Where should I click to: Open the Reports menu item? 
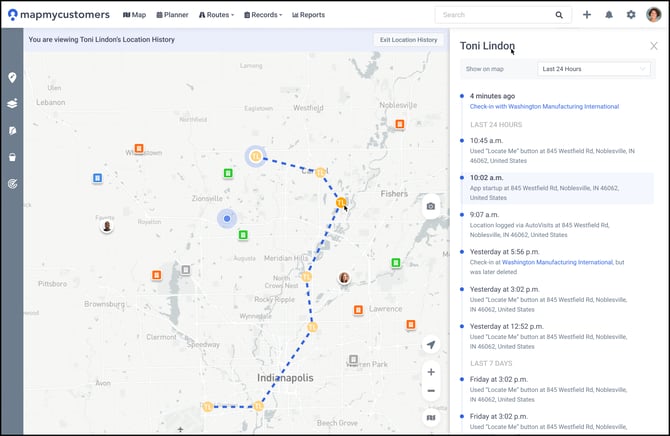[x=308, y=15]
